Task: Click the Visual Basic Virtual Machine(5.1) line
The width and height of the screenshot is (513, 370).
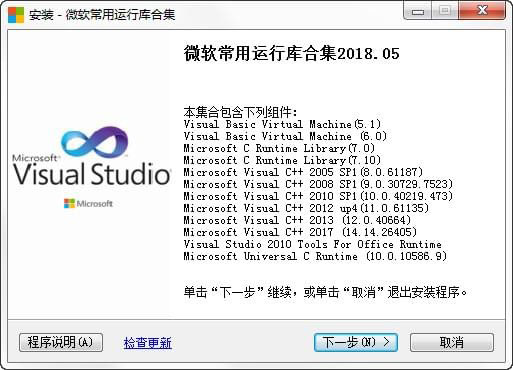Action: pos(282,124)
